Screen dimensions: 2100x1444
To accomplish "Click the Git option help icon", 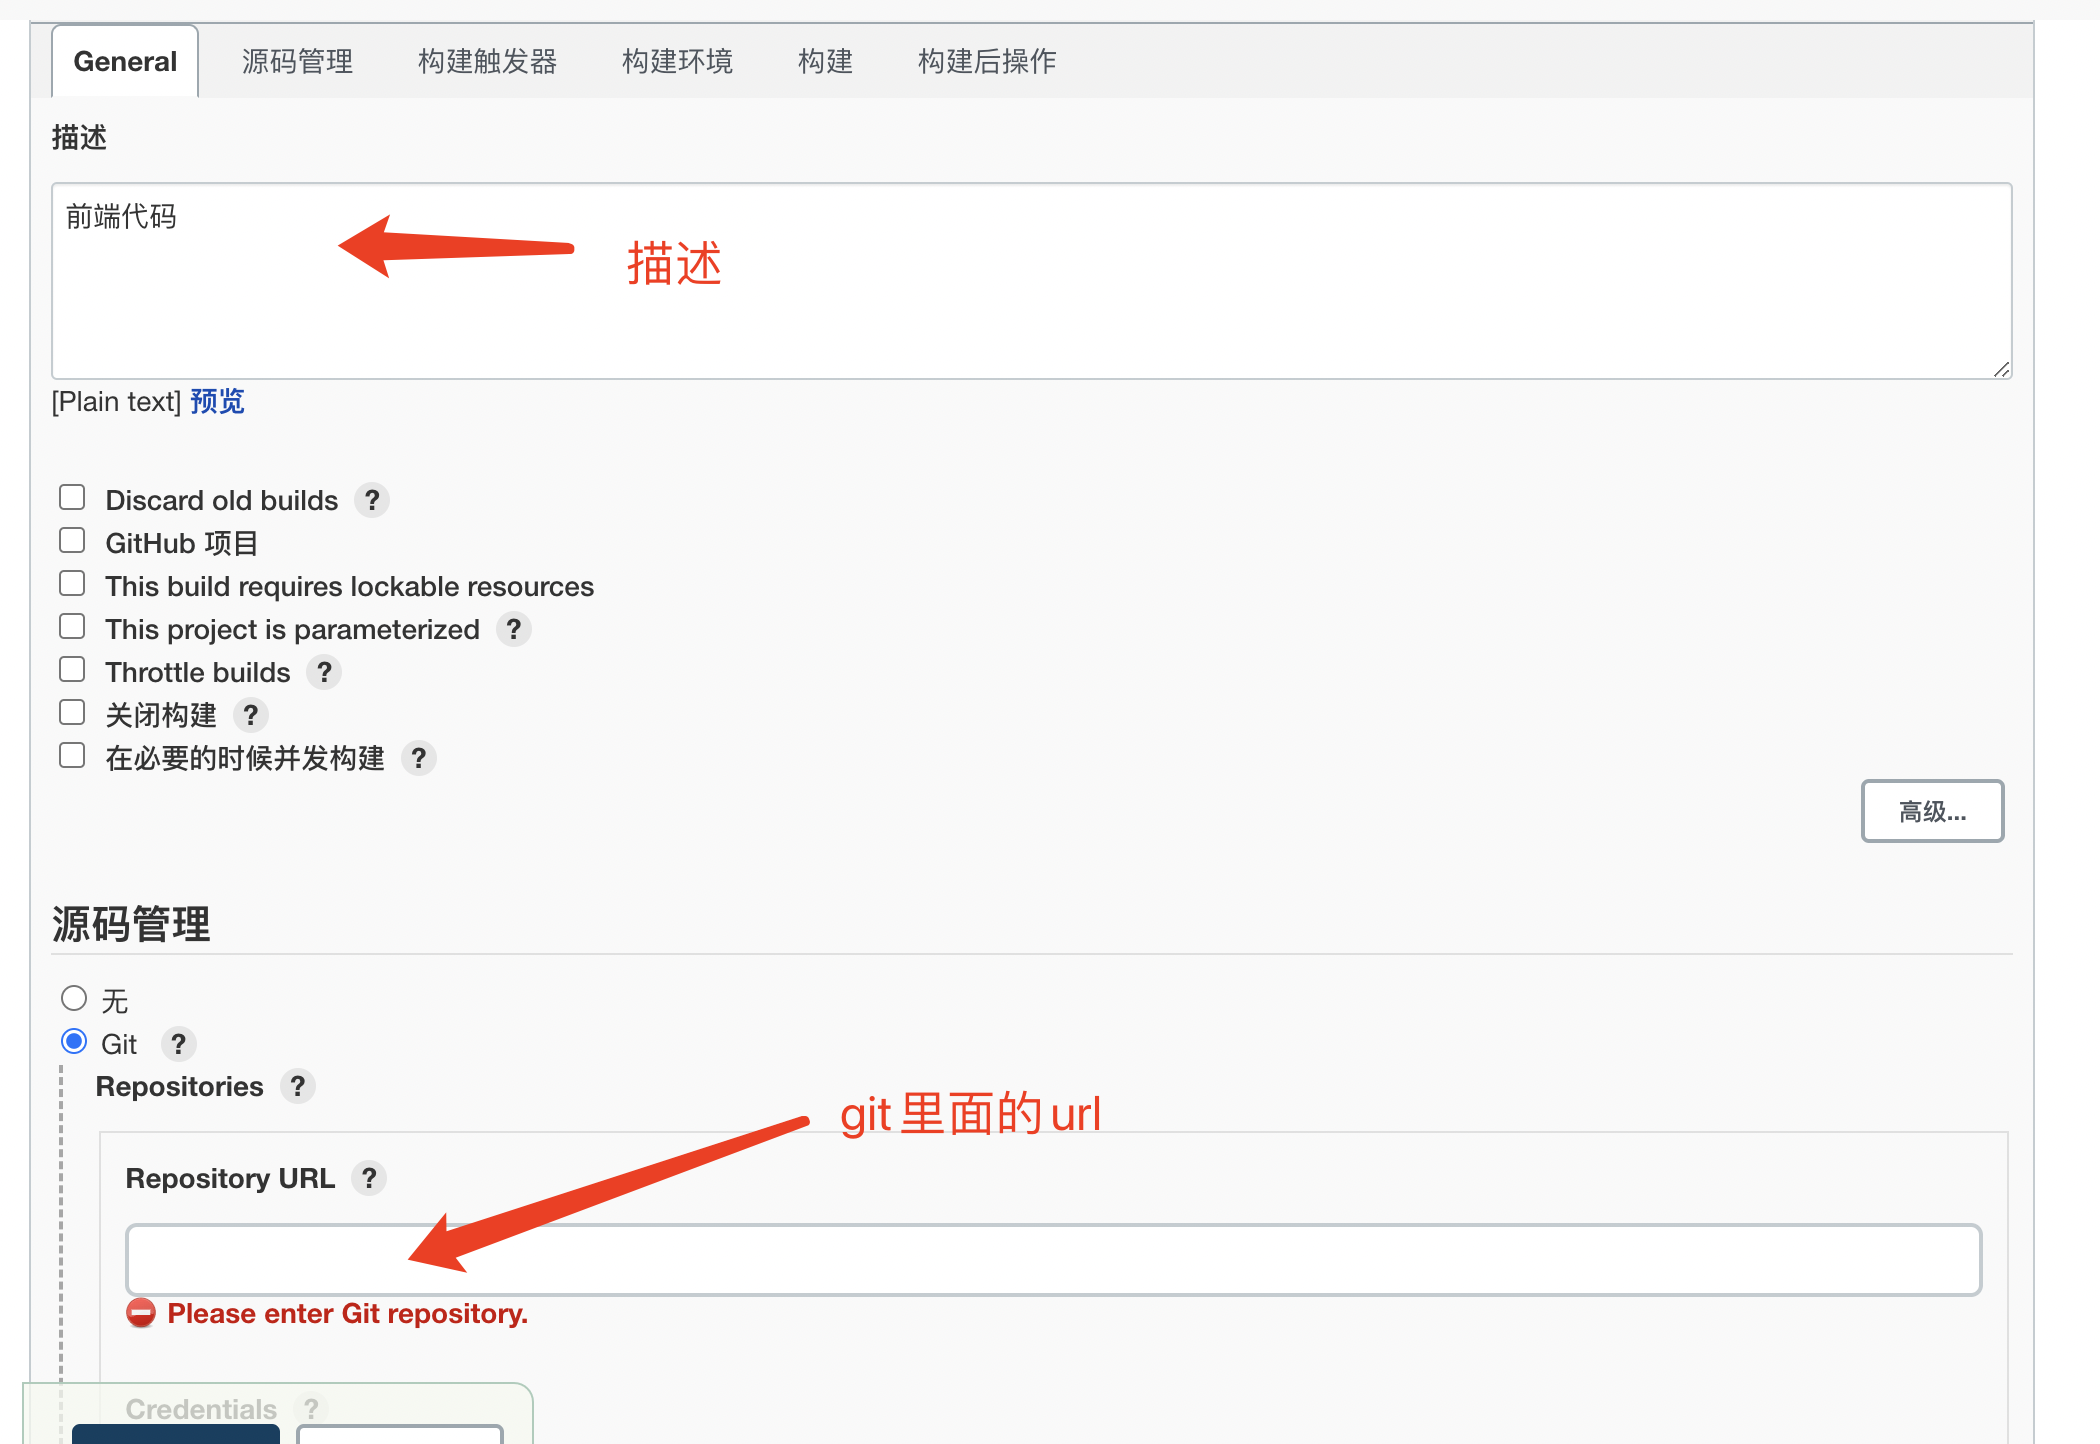I will [x=179, y=1044].
